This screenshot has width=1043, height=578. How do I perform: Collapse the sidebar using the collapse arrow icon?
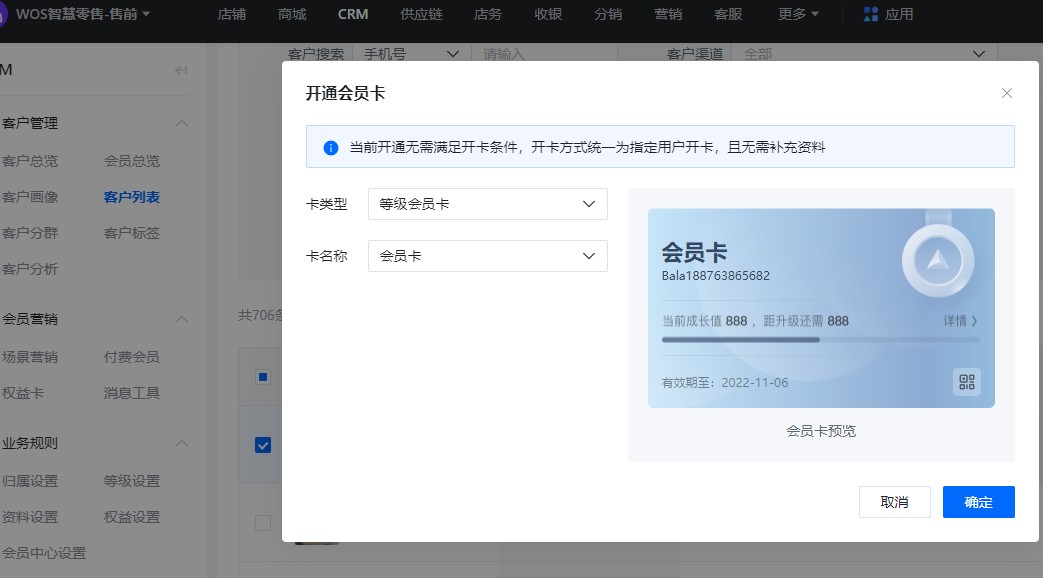tap(181, 70)
